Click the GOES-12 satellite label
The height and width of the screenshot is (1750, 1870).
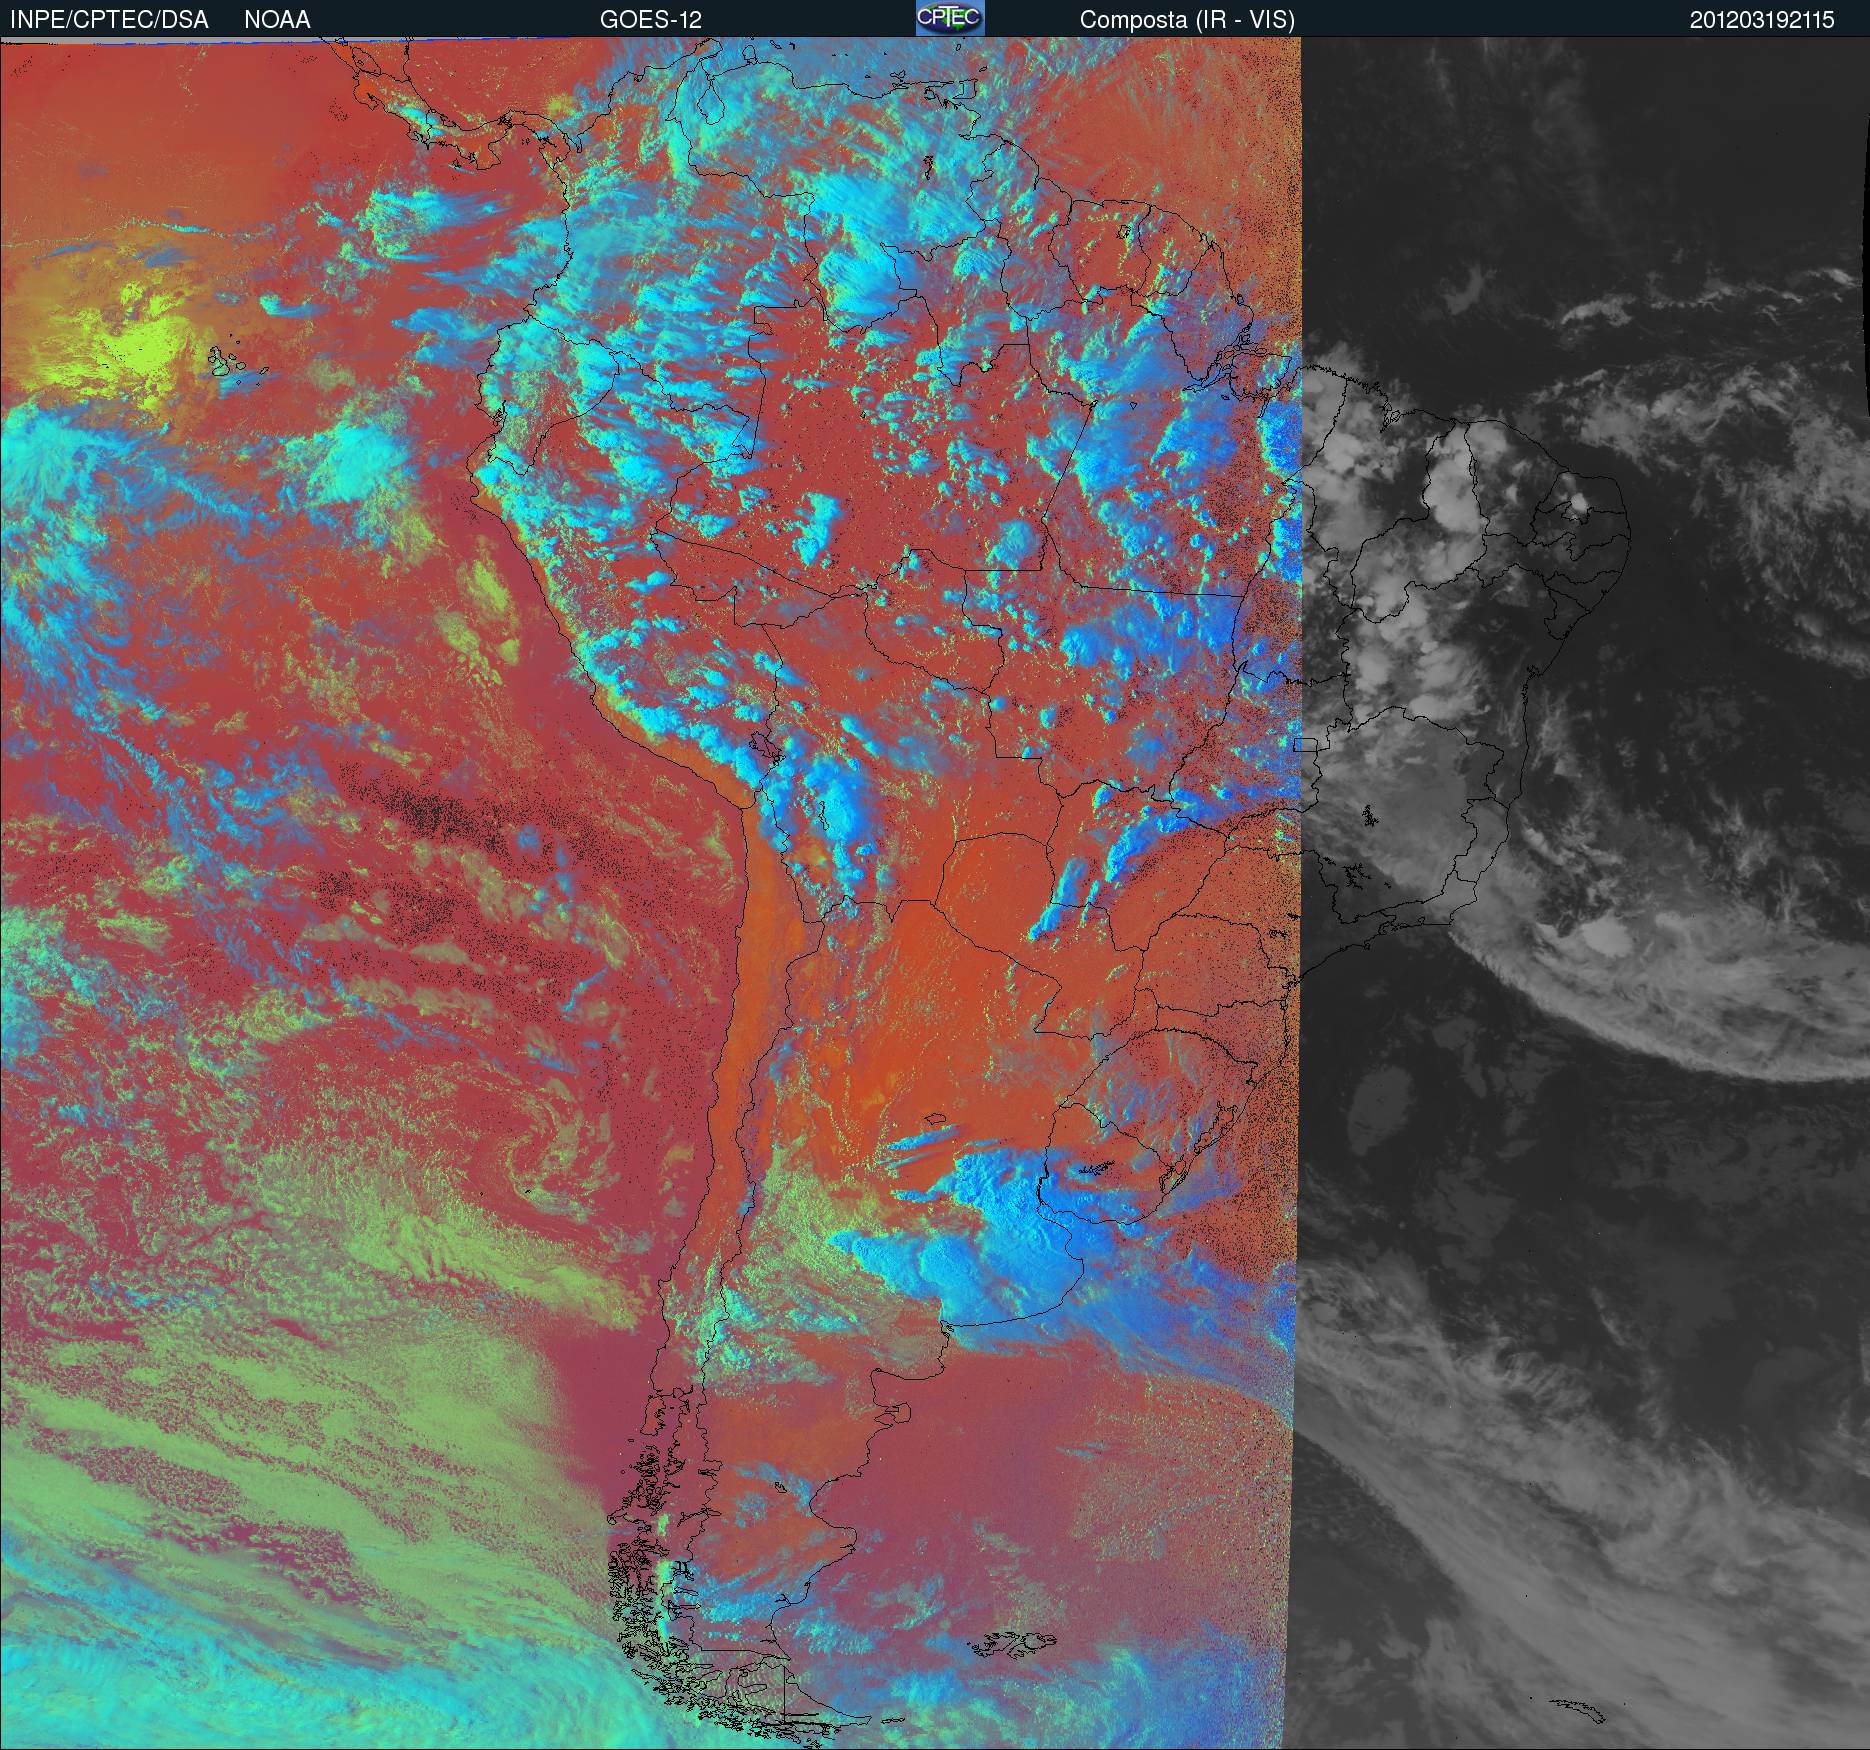(x=650, y=20)
